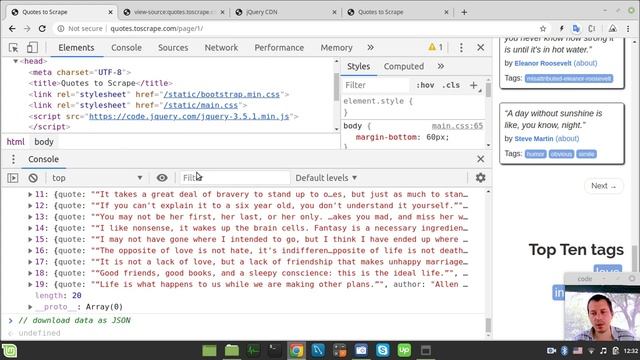
Task: Toggle live expression eye icon
Action: coord(162,178)
